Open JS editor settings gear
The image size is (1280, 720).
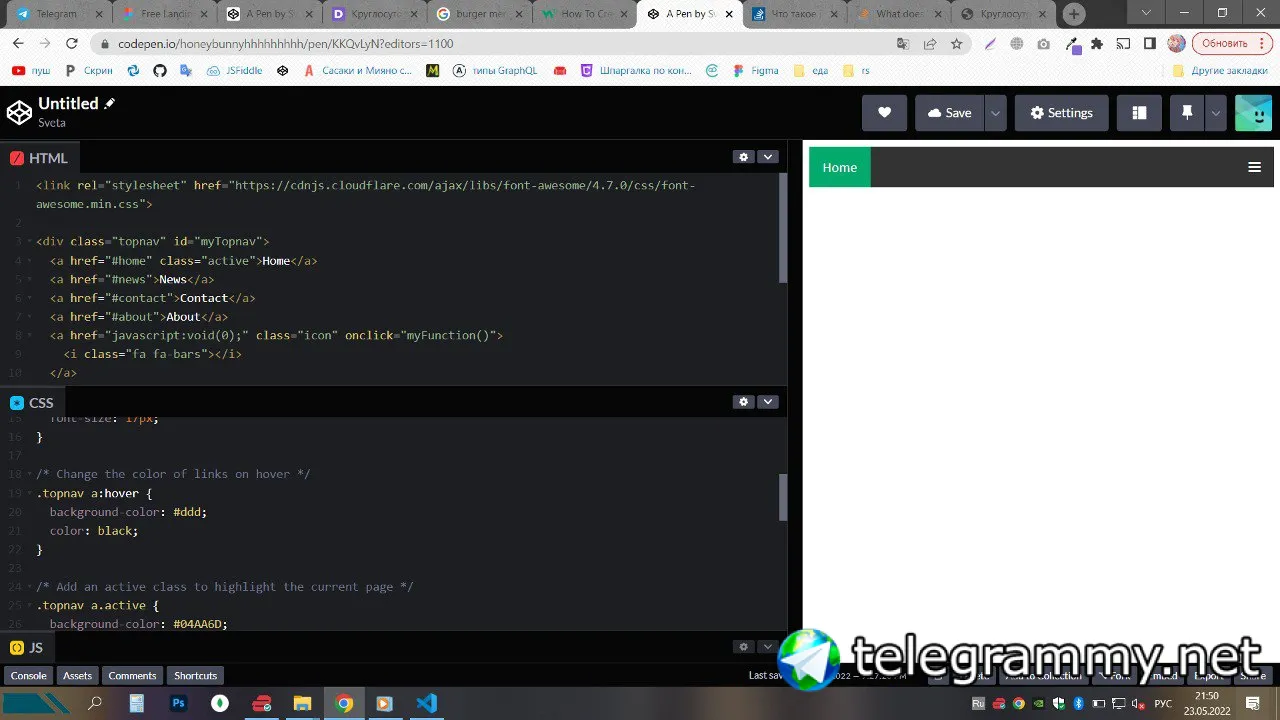pyautogui.click(x=743, y=647)
